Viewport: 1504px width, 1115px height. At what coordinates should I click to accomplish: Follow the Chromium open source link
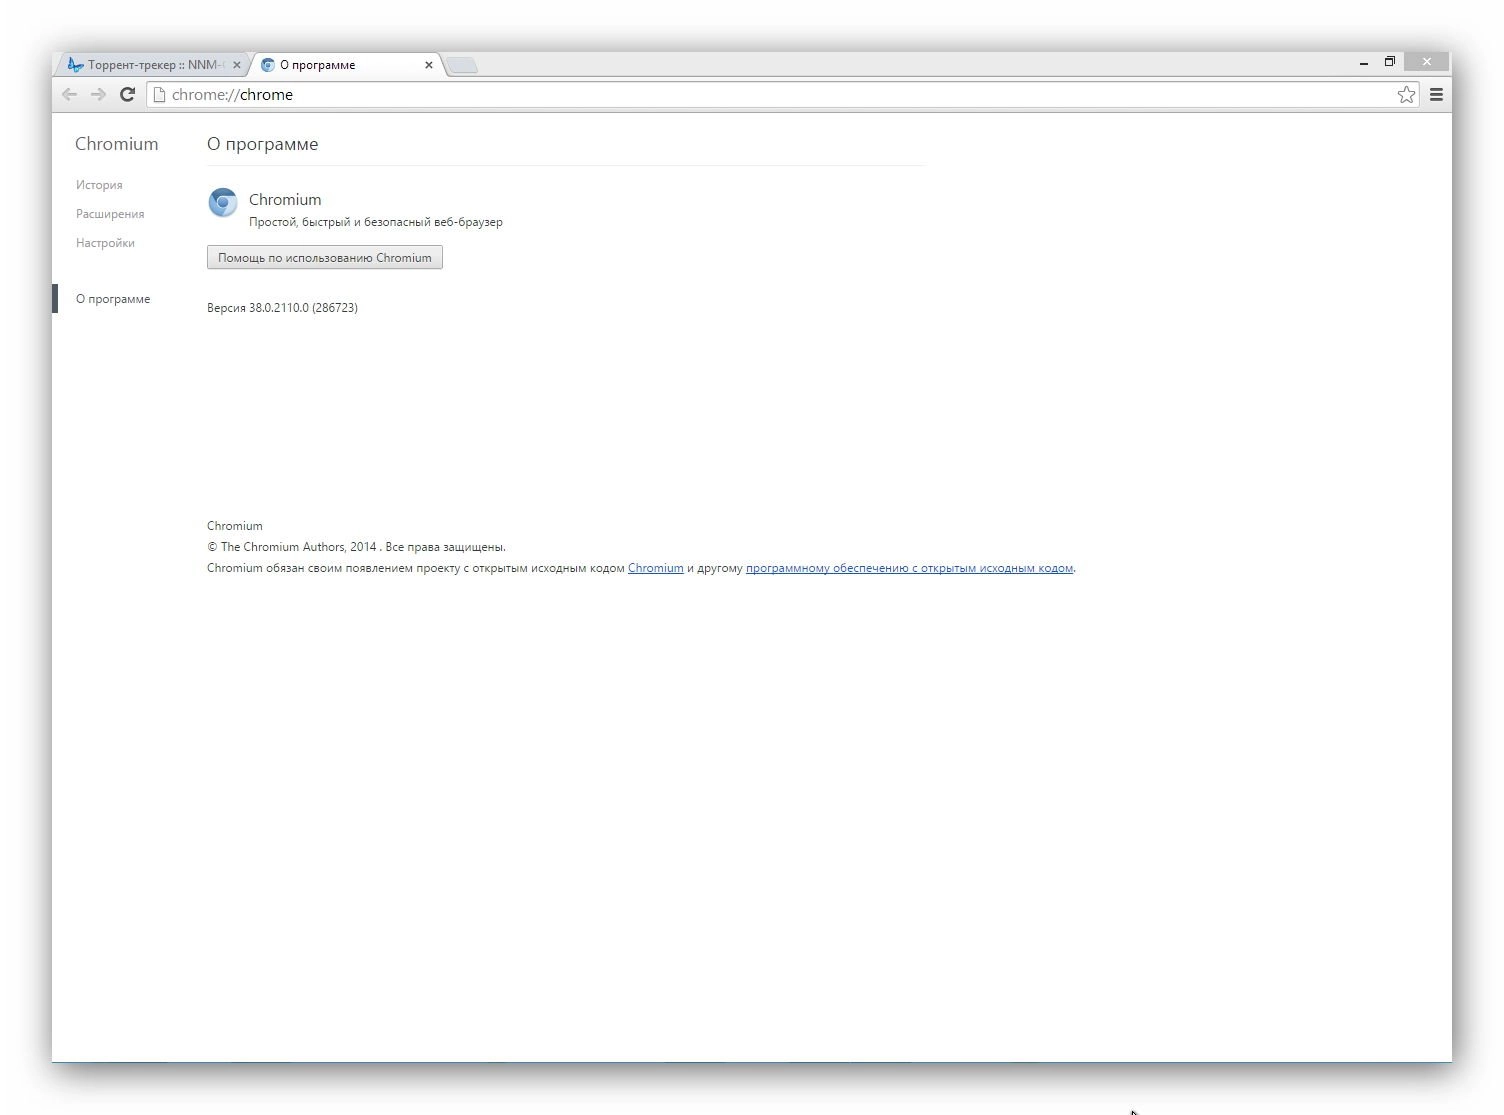(x=656, y=568)
